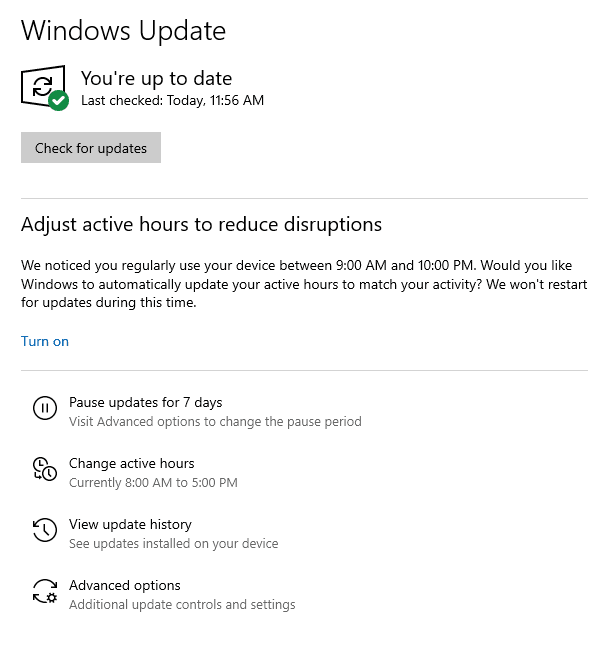Image resolution: width=600 pixels, height=655 pixels.
Task: Click the Windows Update page heading
Action: tap(123, 30)
